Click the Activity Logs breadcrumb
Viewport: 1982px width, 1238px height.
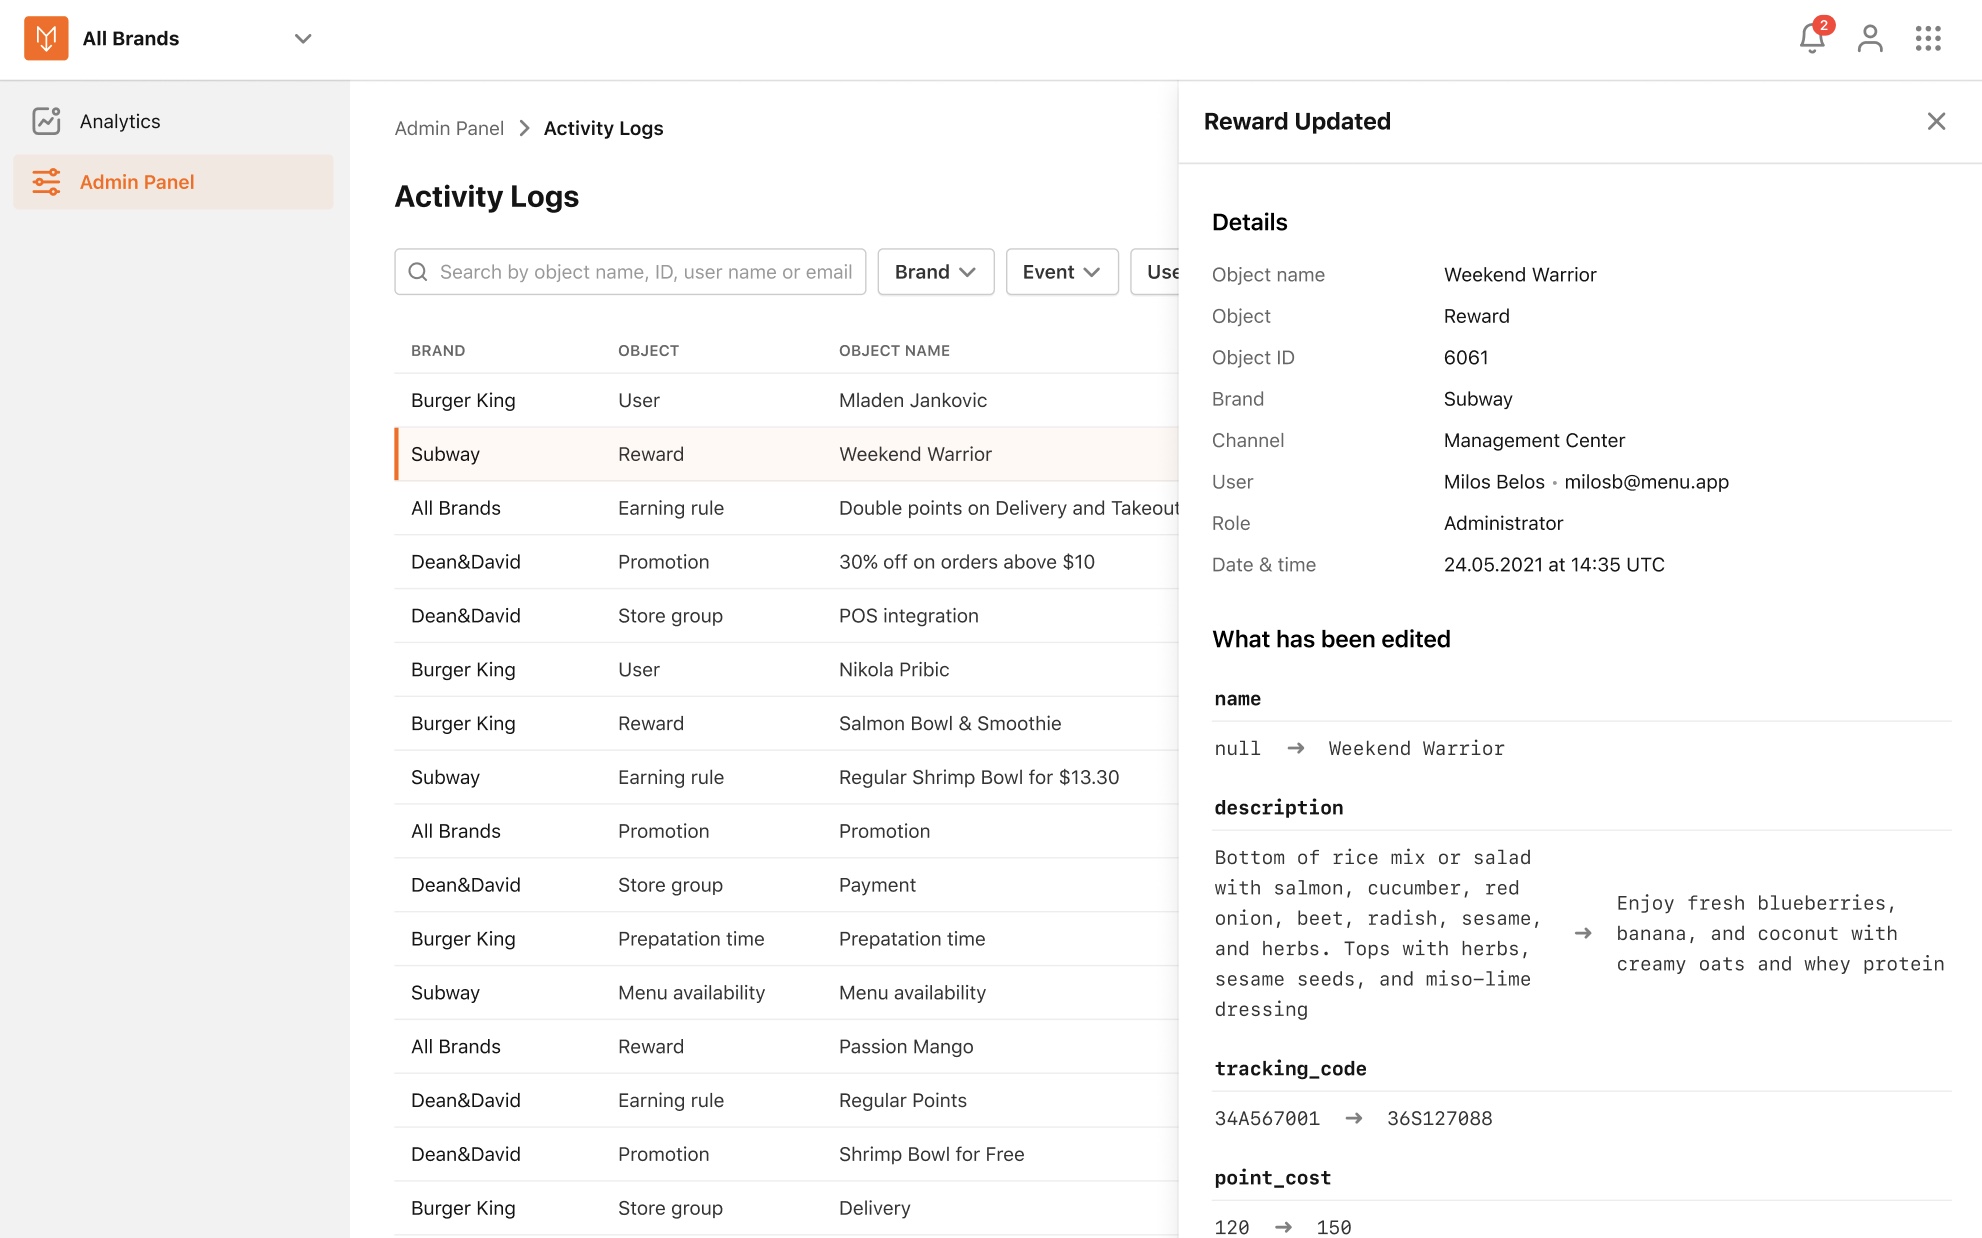(x=603, y=128)
